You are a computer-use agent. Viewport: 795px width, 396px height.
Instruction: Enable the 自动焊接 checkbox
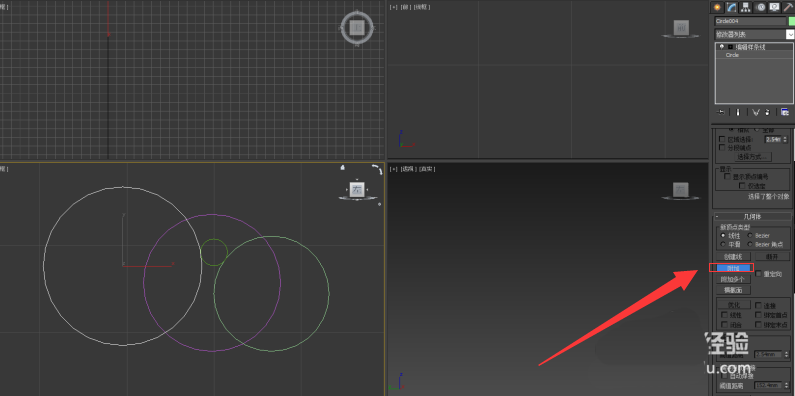(724, 377)
